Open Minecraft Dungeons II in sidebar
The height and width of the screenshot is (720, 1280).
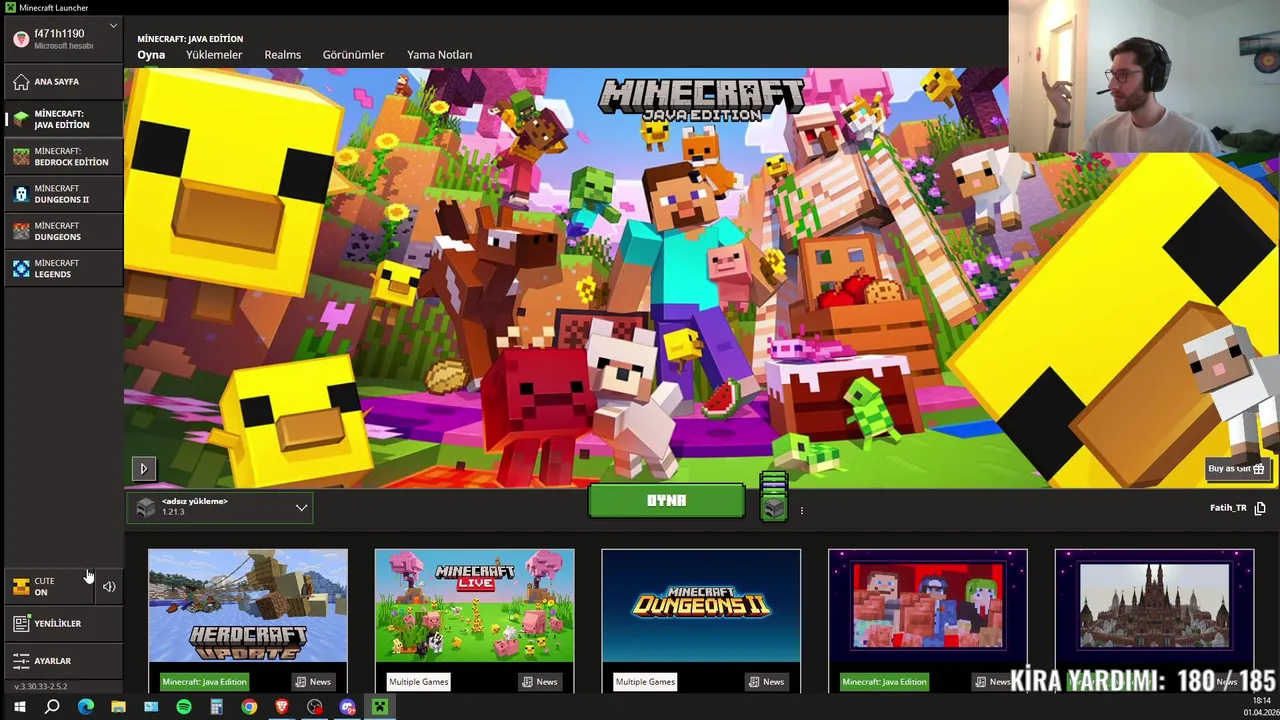click(63, 194)
